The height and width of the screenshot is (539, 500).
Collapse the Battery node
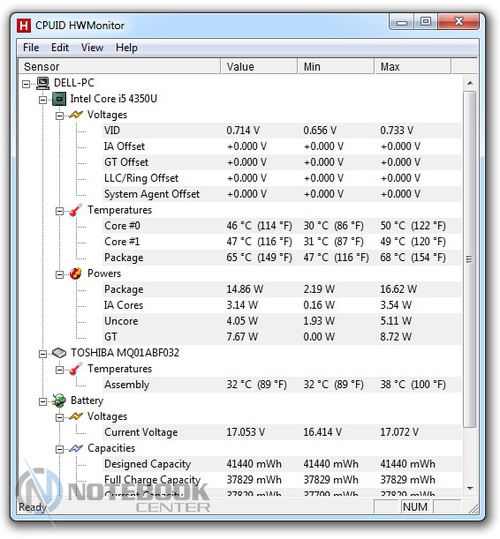coord(43,402)
